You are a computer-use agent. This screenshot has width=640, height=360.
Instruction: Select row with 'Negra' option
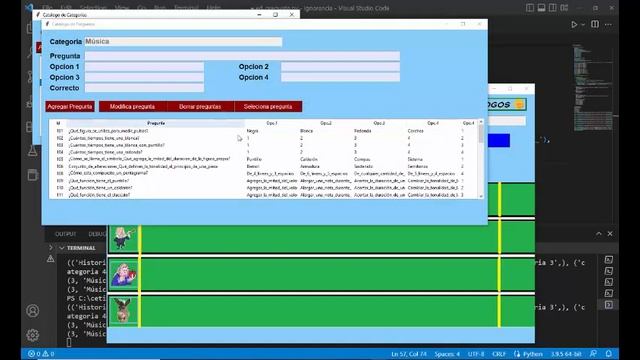click(x=263, y=131)
